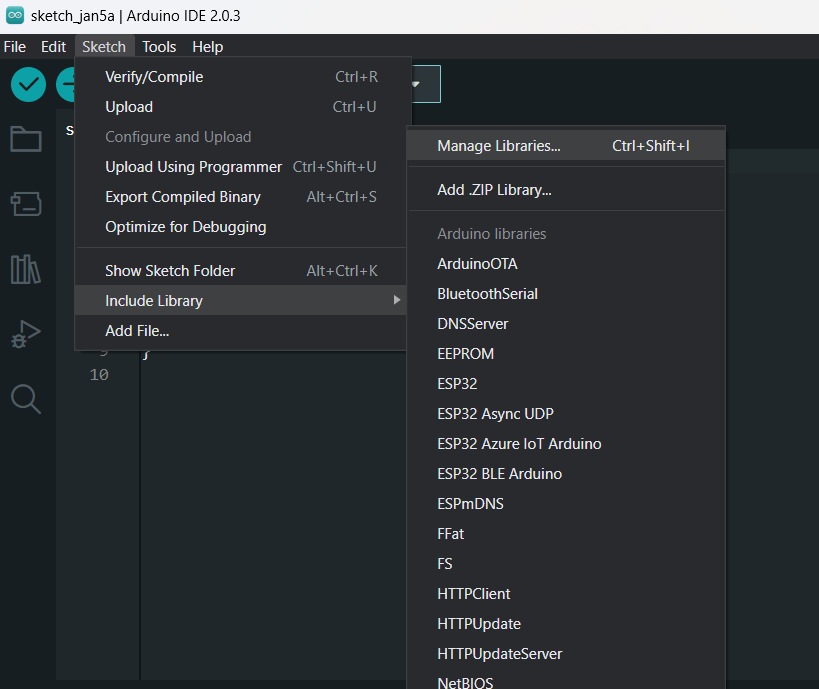This screenshot has height=689, width=819.
Task: Select Upload Using Programmer
Action: pyautogui.click(x=241, y=167)
